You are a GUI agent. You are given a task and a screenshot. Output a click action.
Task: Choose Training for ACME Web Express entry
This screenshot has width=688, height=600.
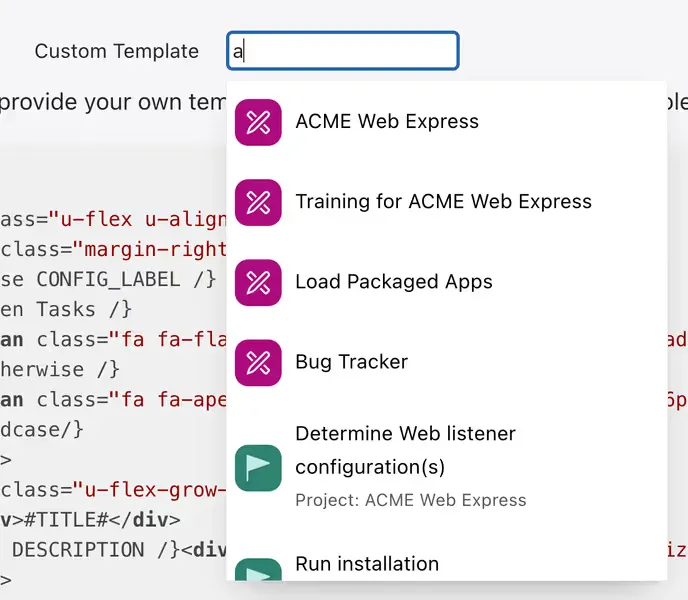(x=447, y=202)
